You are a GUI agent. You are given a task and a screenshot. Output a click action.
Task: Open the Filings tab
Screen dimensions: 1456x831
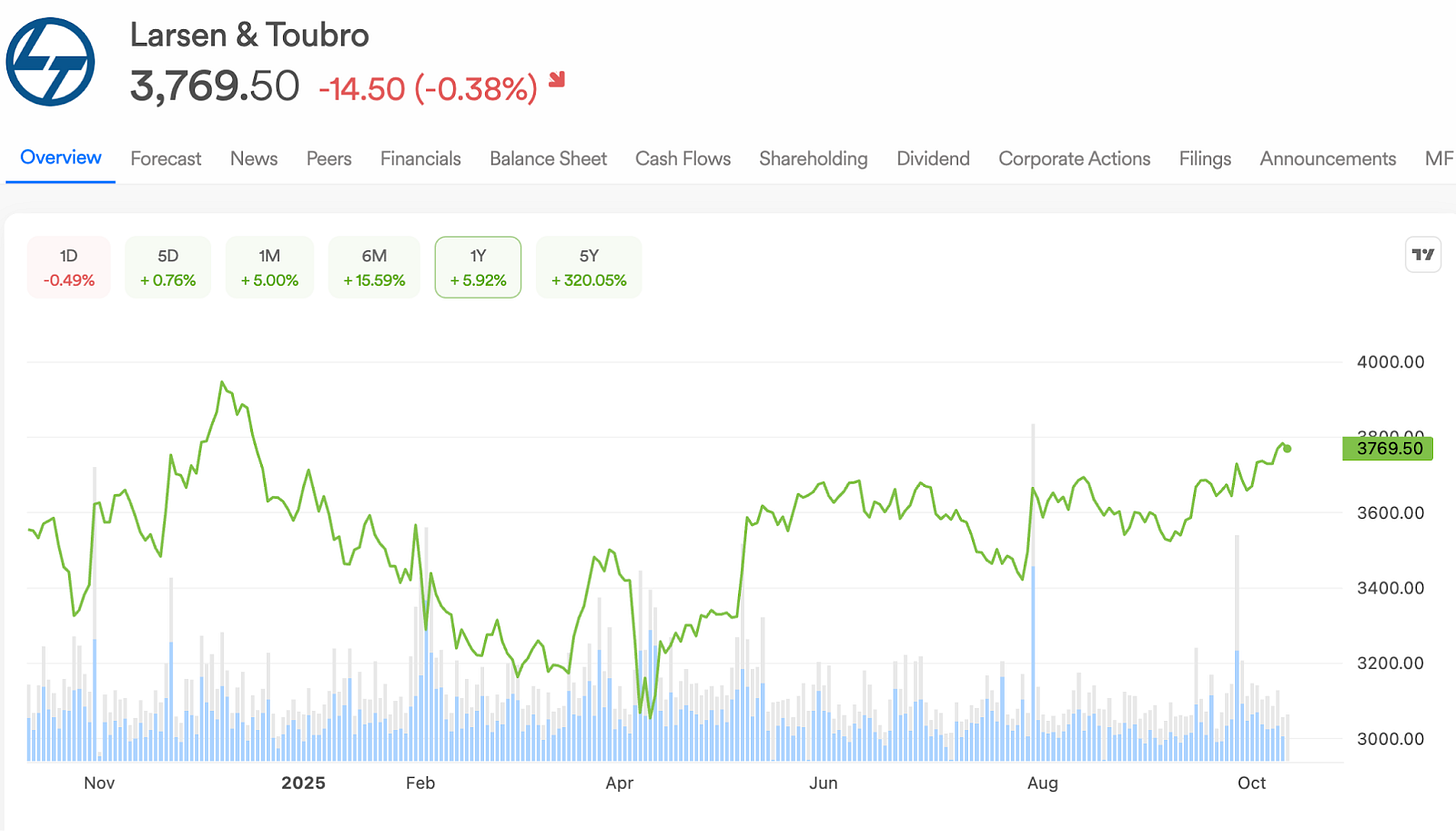(1205, 158)
